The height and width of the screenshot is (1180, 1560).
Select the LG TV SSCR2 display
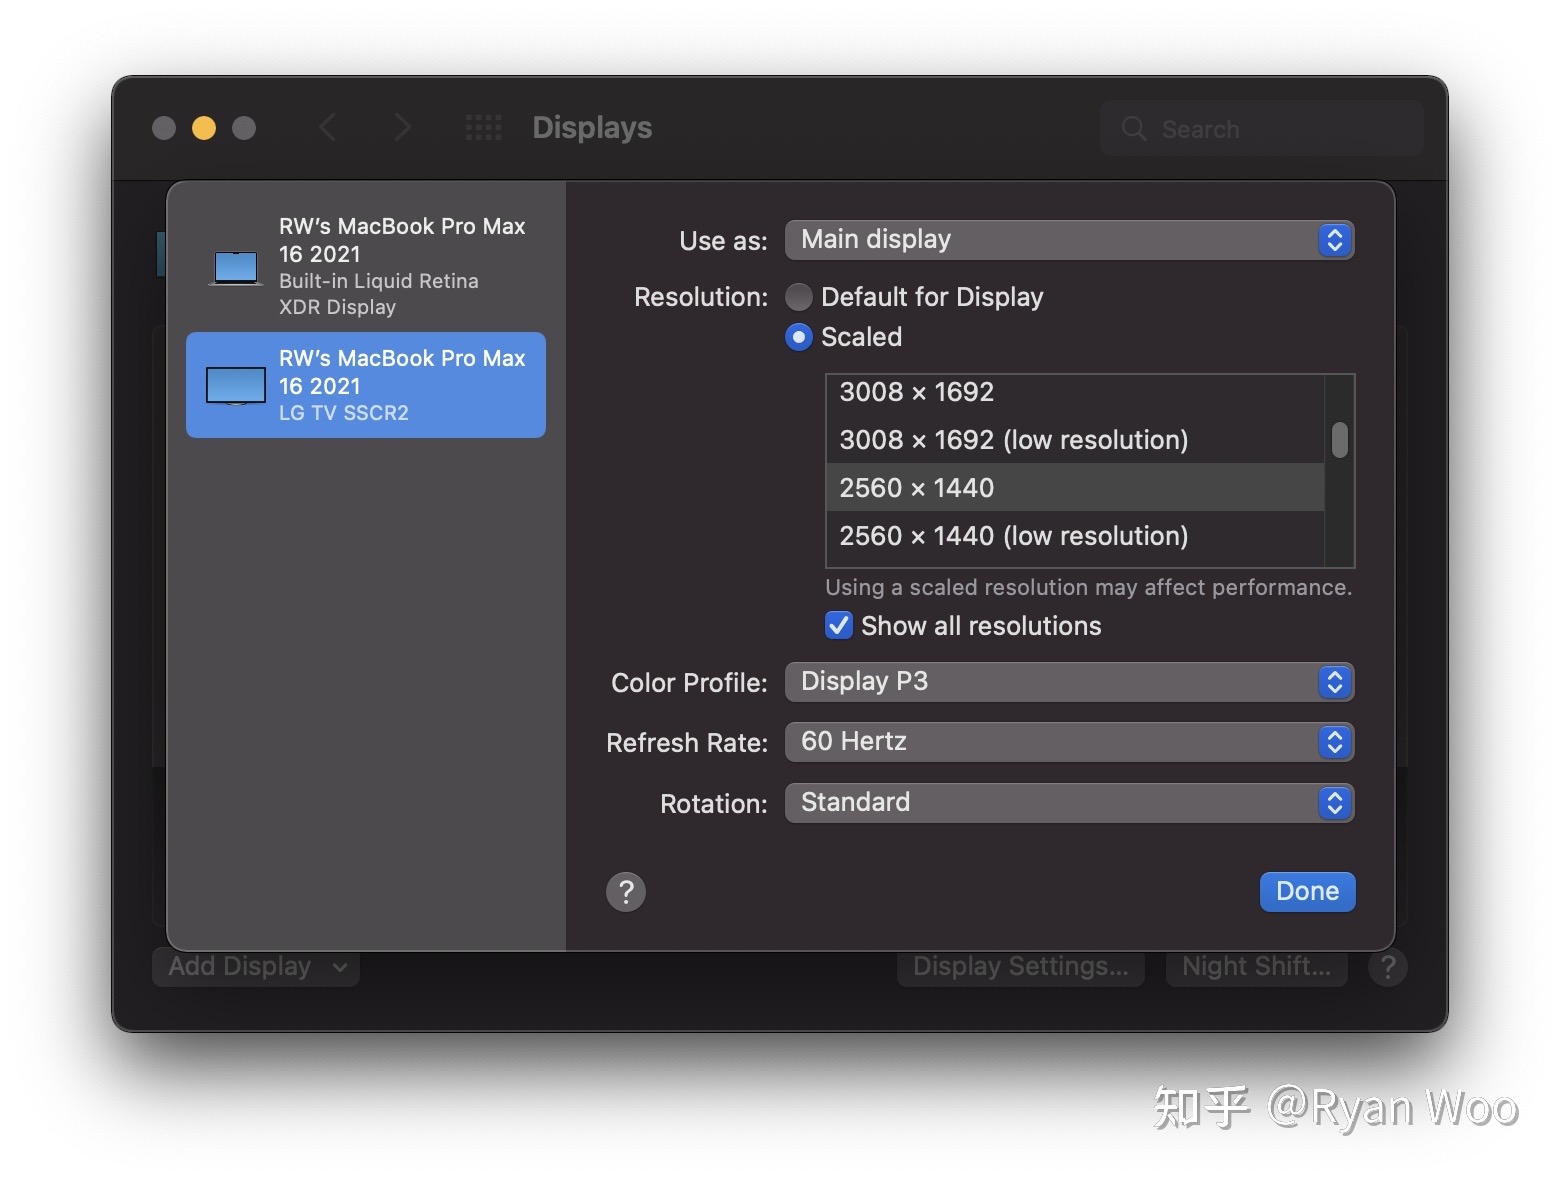pos(366,385)
